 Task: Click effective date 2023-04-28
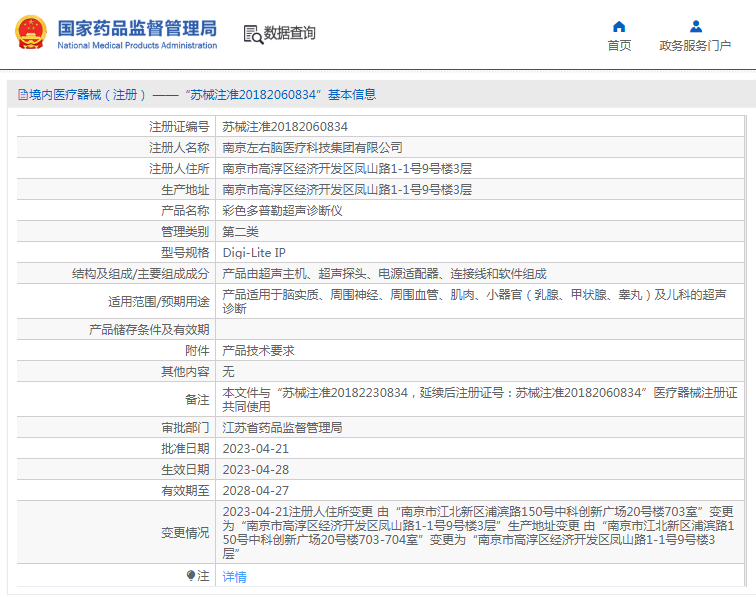[256, 470]
